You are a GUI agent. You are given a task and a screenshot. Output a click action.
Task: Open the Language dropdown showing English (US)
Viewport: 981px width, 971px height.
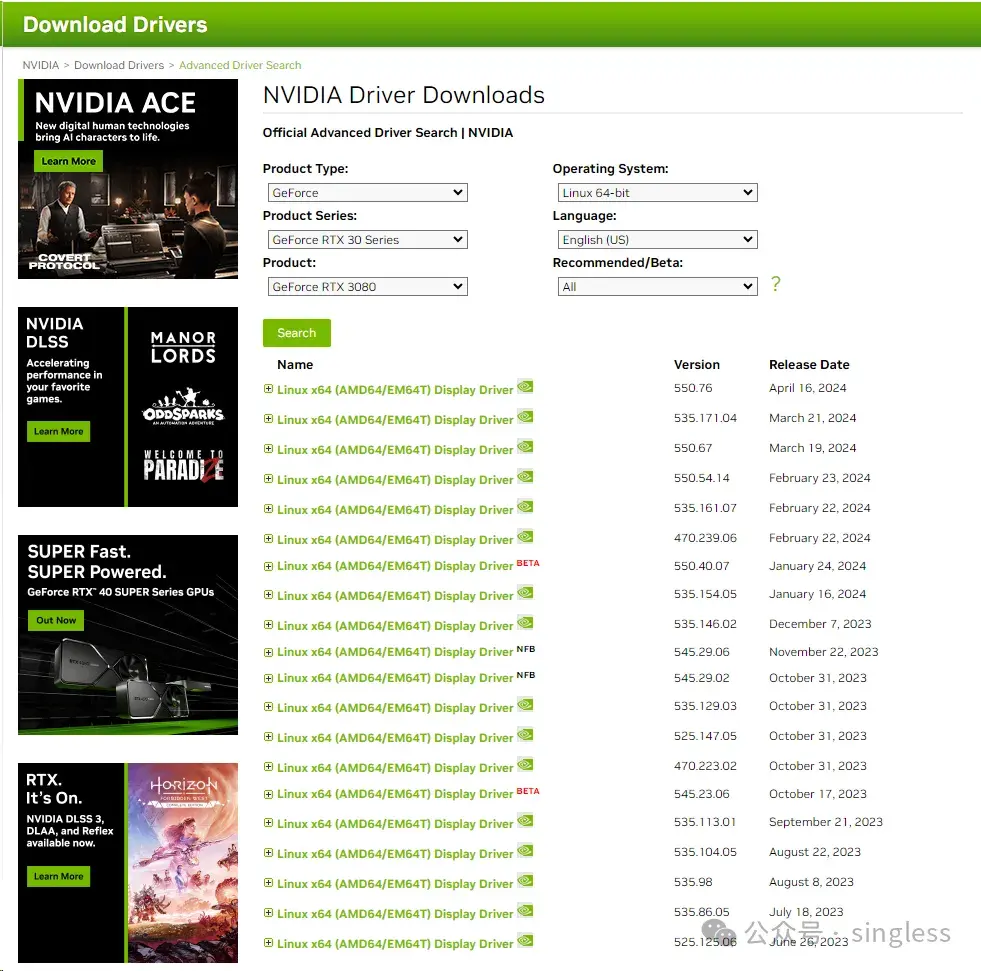tap(658, 240)
